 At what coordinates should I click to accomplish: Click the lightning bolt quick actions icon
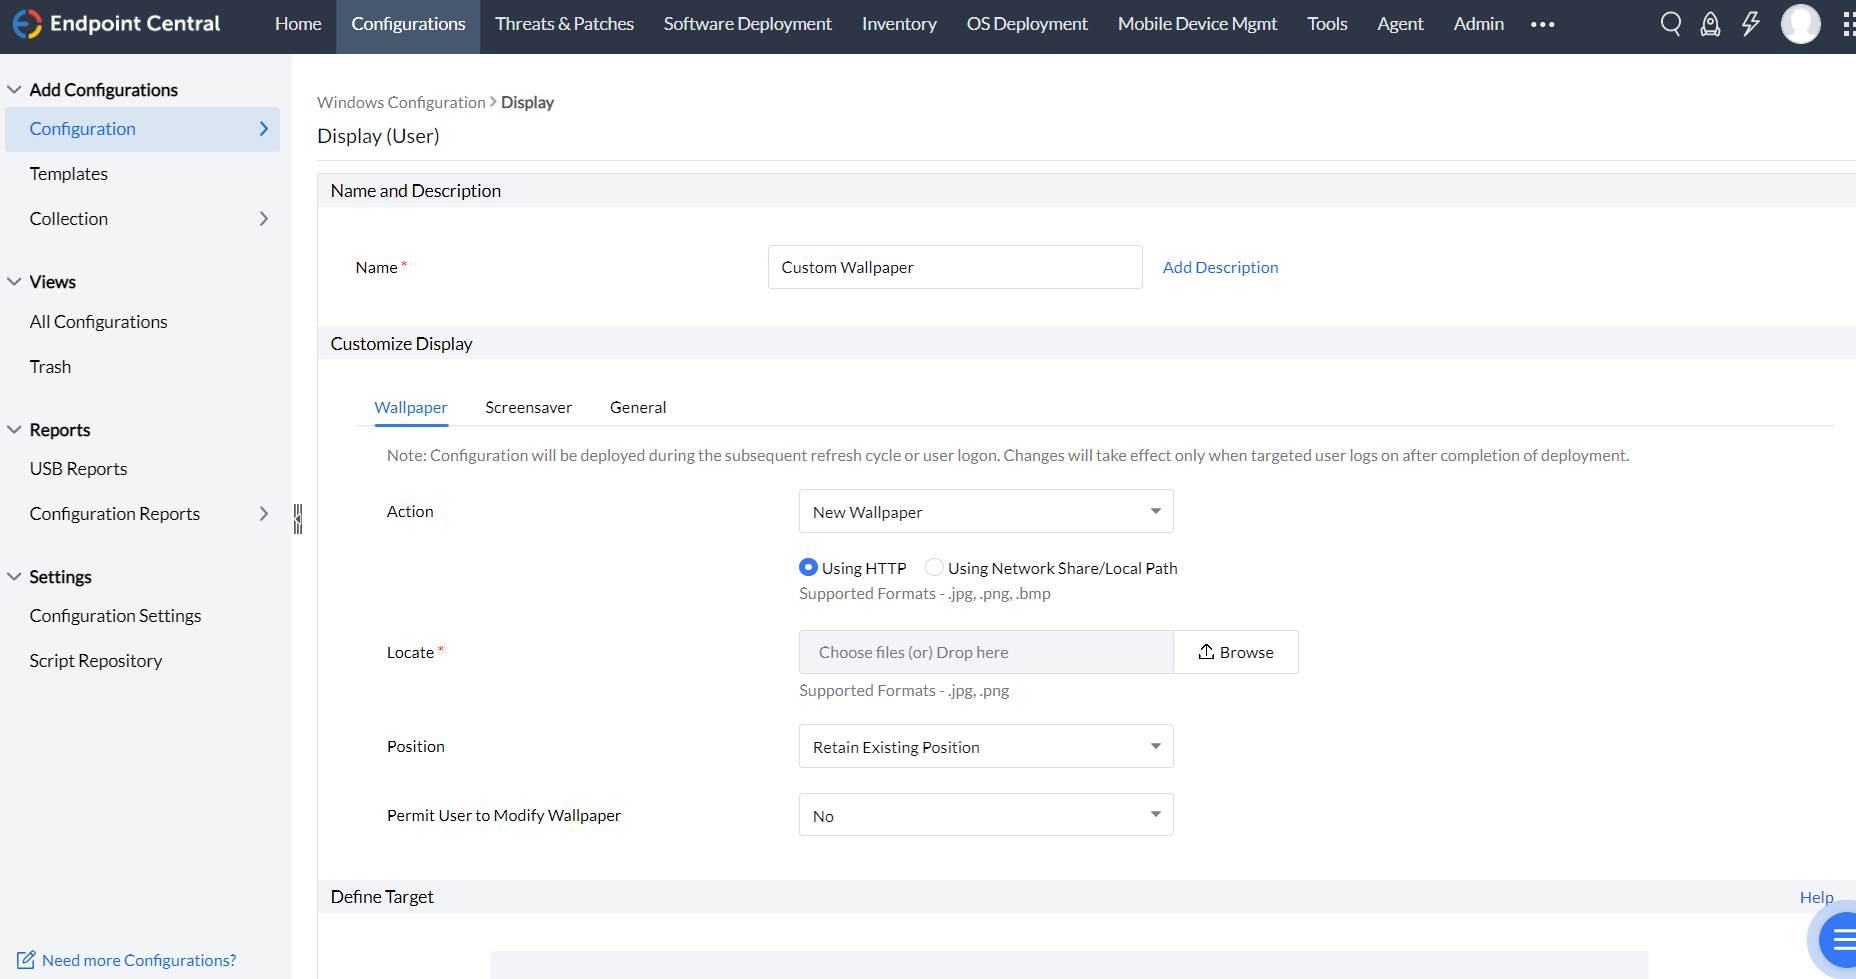pos(1750,24)
